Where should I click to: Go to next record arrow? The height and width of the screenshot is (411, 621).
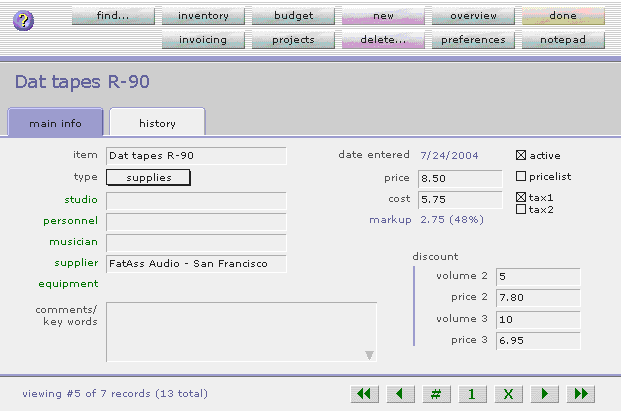point(545,394)
